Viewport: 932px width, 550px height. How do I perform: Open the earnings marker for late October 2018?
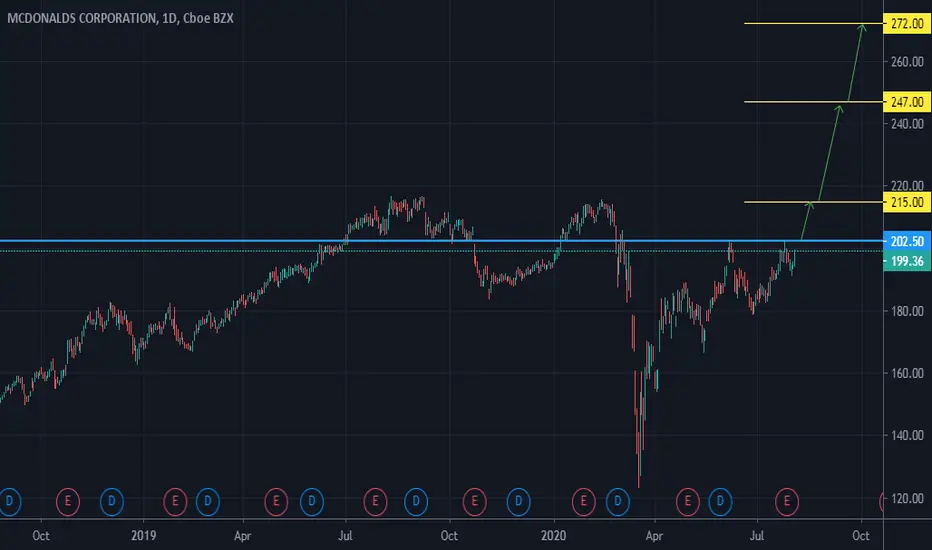tap(68, 502)
